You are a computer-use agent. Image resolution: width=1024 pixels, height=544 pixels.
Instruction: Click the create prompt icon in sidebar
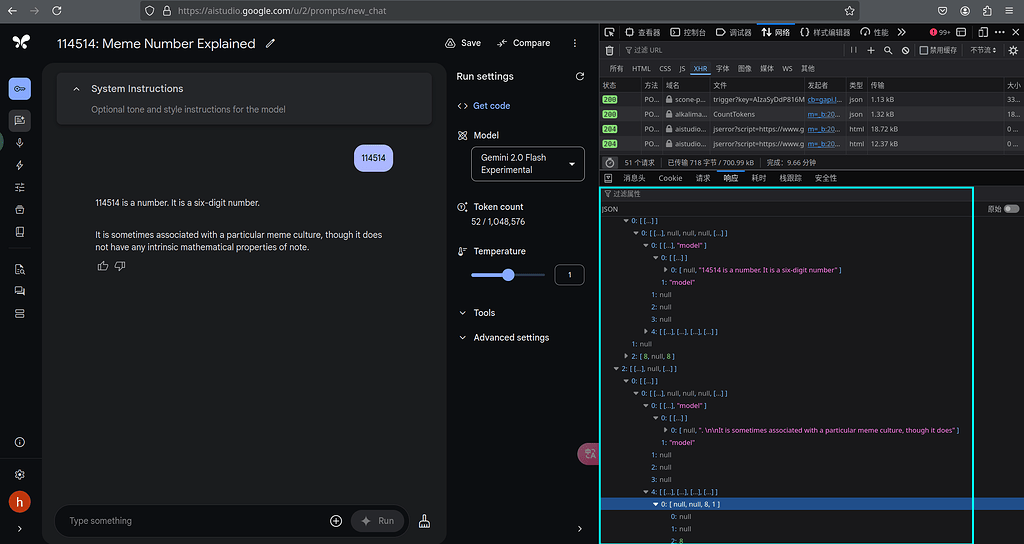pos(20,120)
